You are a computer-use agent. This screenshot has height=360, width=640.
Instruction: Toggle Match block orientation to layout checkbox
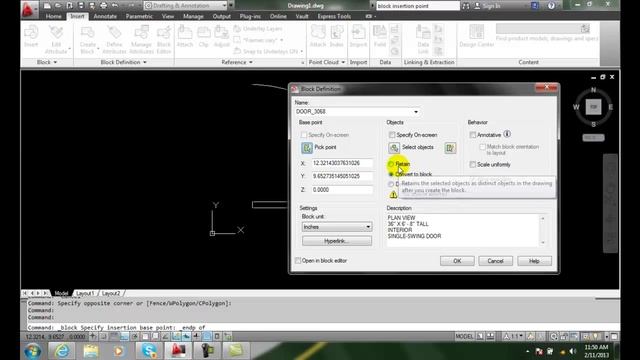click(482, 147)
